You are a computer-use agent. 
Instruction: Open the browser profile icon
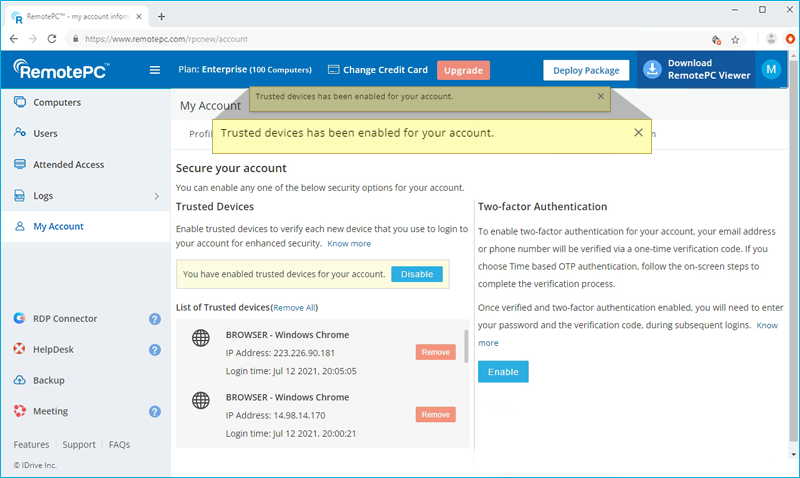click(x=771, y=39)
